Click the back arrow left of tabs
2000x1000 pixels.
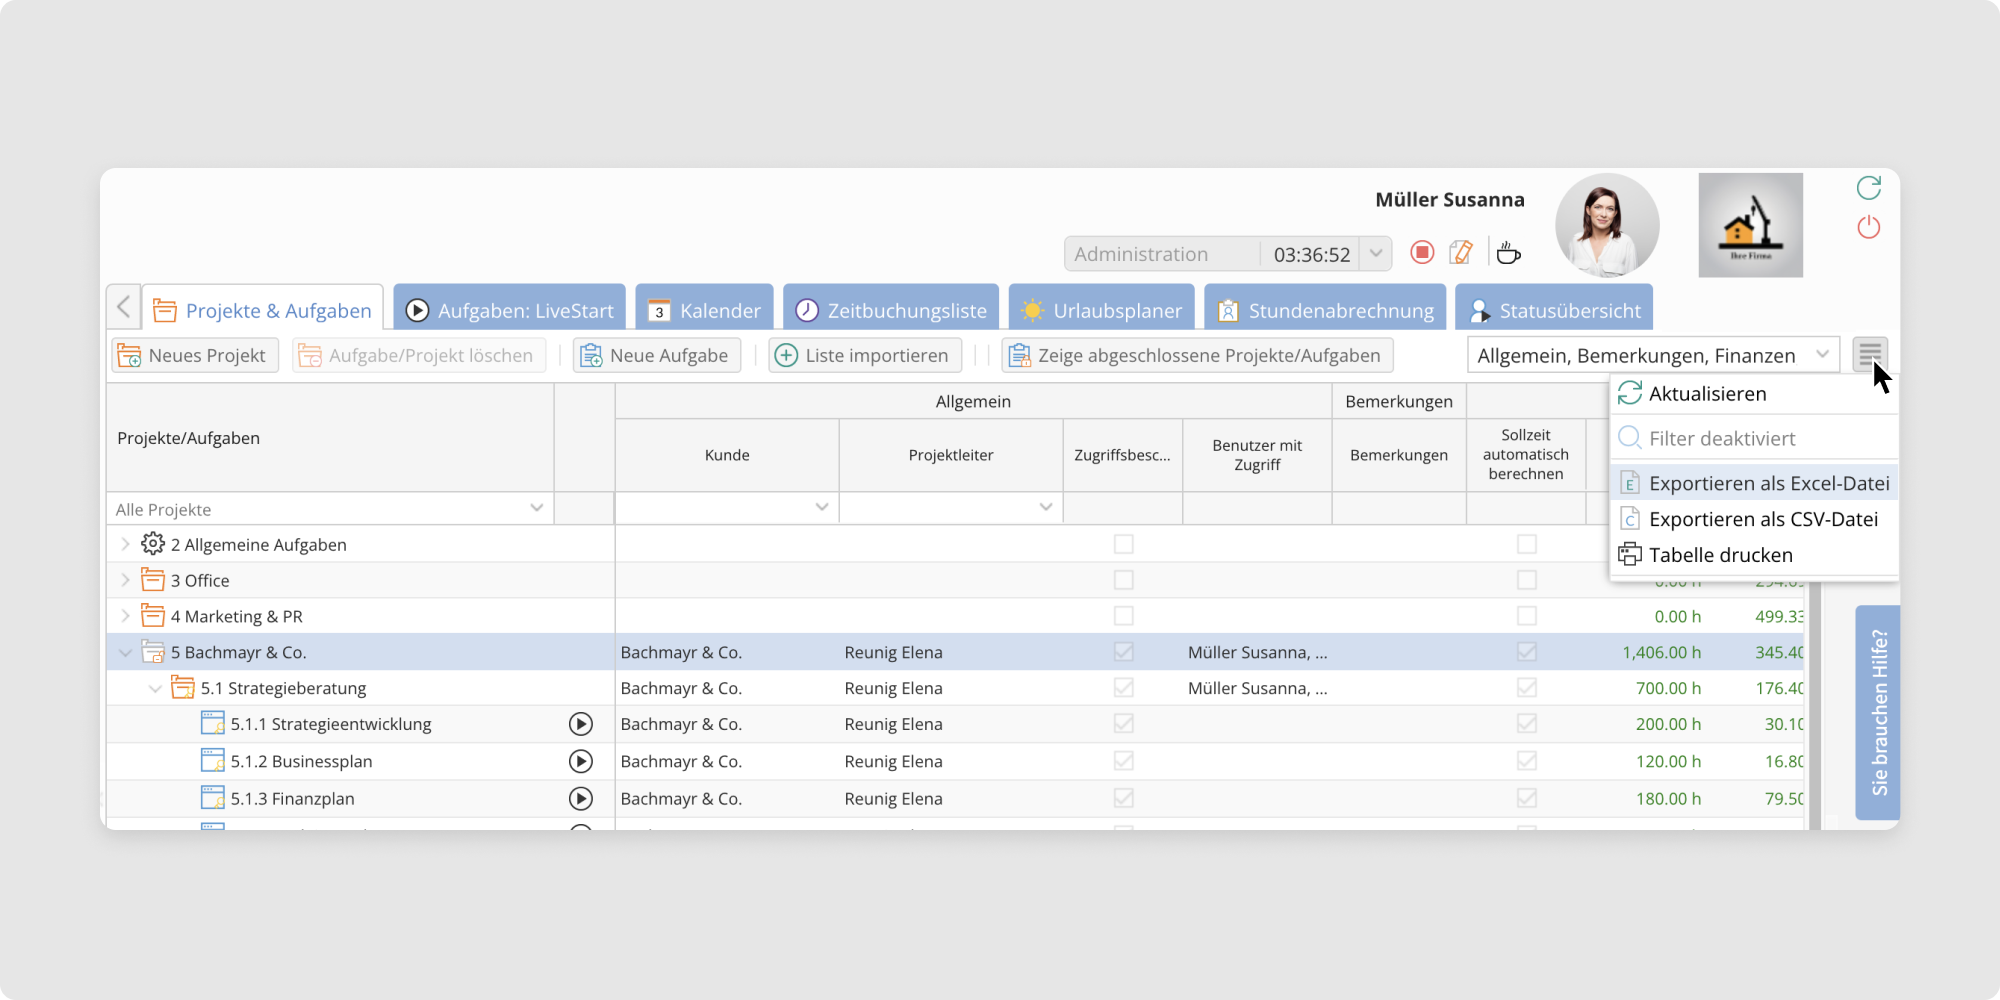124,307
